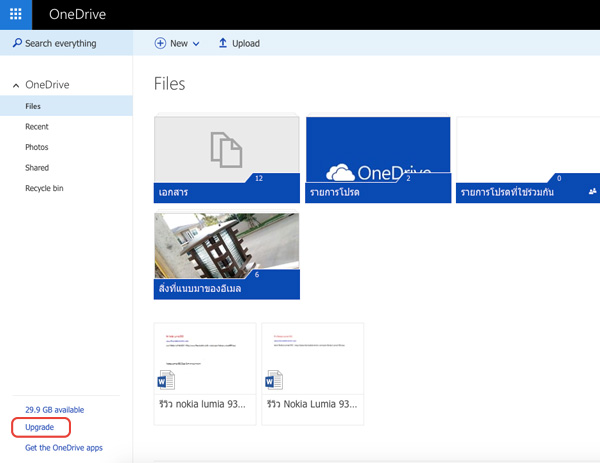Click Get the OneDrive apps link
Screen dimensions: 600x463
pyautogui.click(x=64, y=448)
